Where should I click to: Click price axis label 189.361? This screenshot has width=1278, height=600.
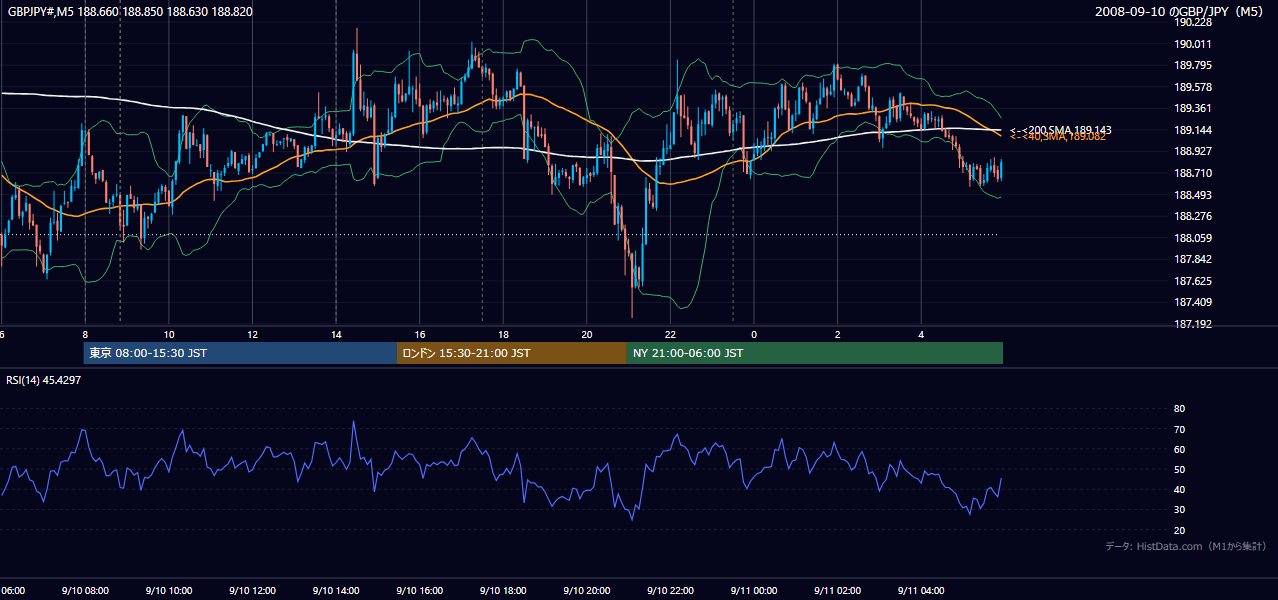click(x=1193, y=108)
